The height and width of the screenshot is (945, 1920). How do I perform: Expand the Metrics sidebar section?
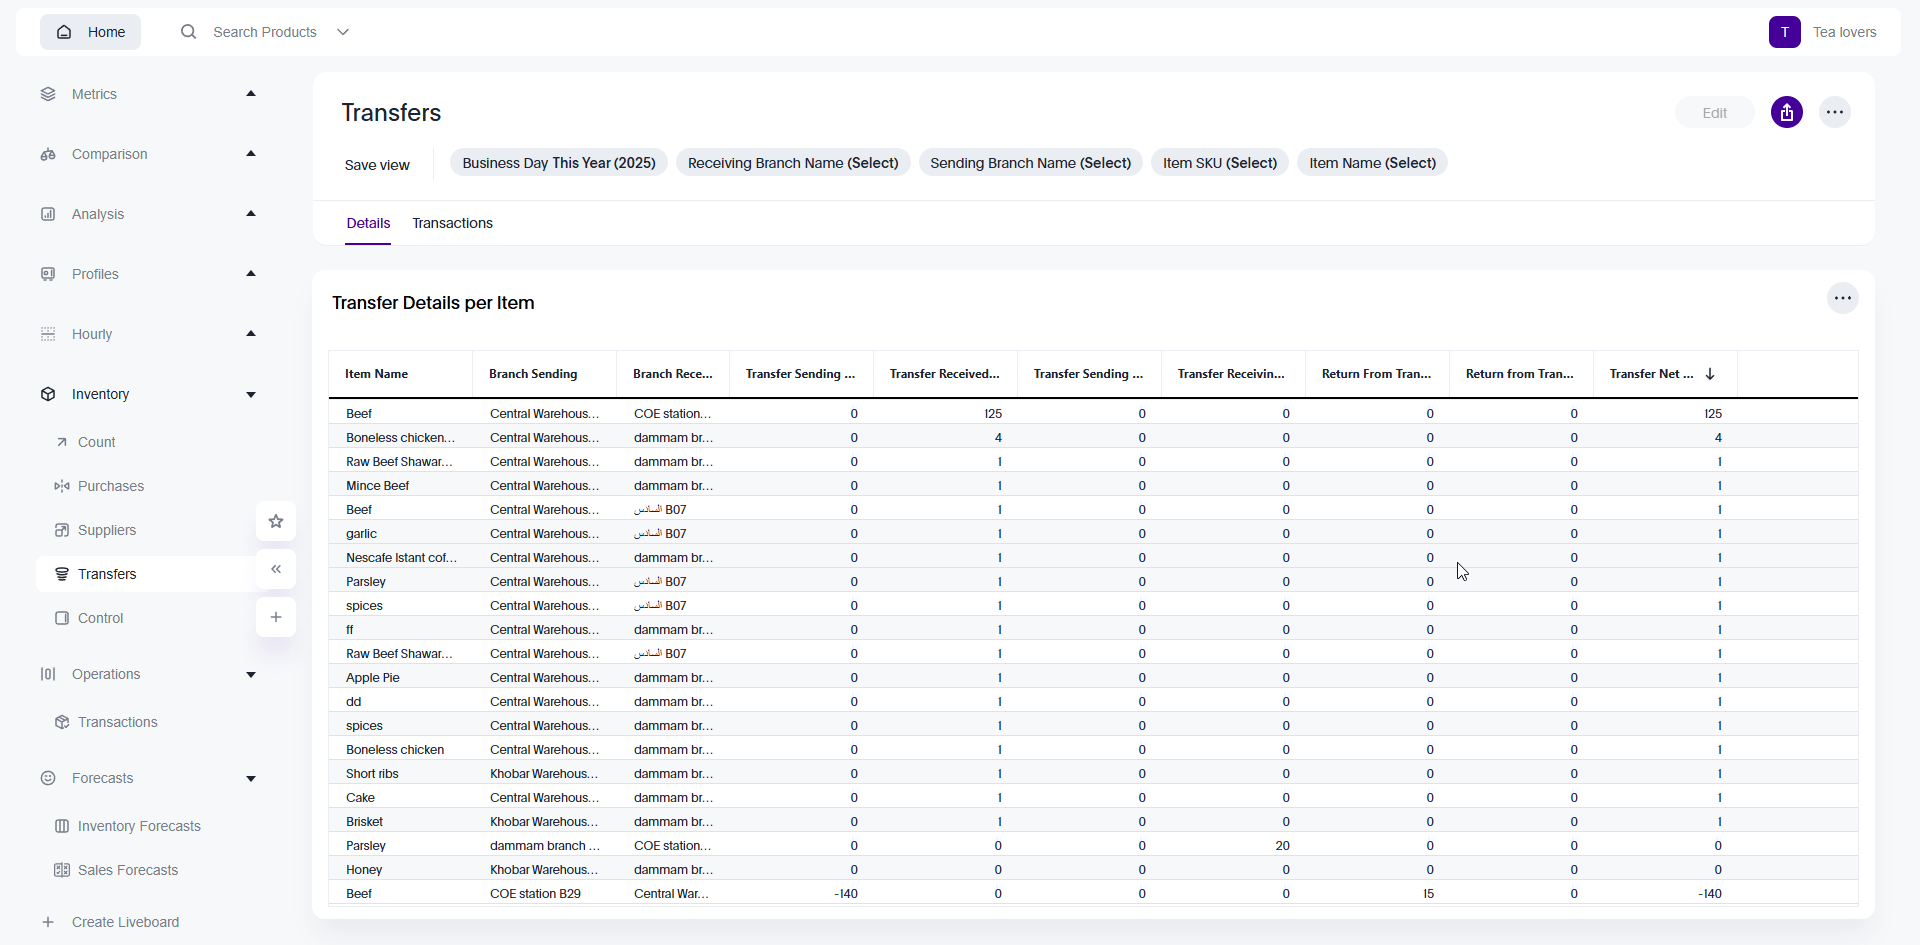(251, 94)
